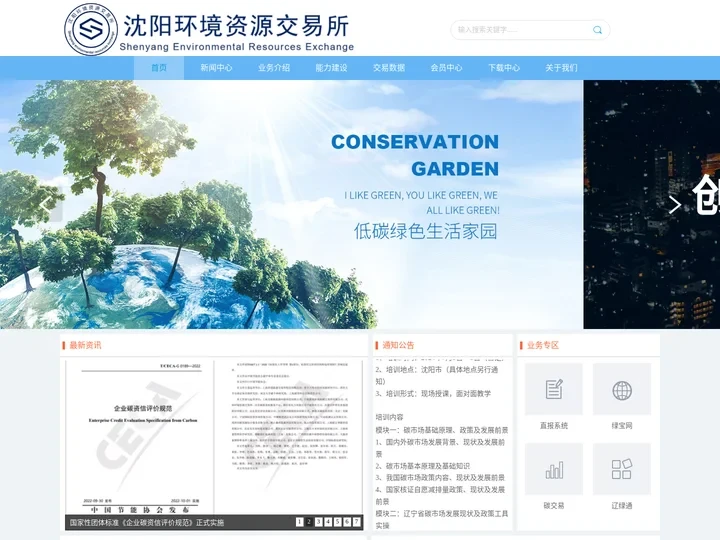Go to news slide 3
Screen dimensions: 720x540
pyautogui.click(x=319, y=522)
